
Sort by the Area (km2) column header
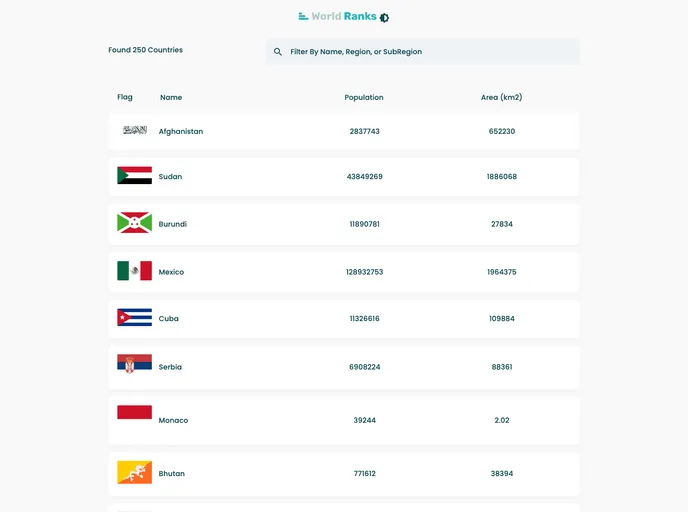(x=501, y=98)
